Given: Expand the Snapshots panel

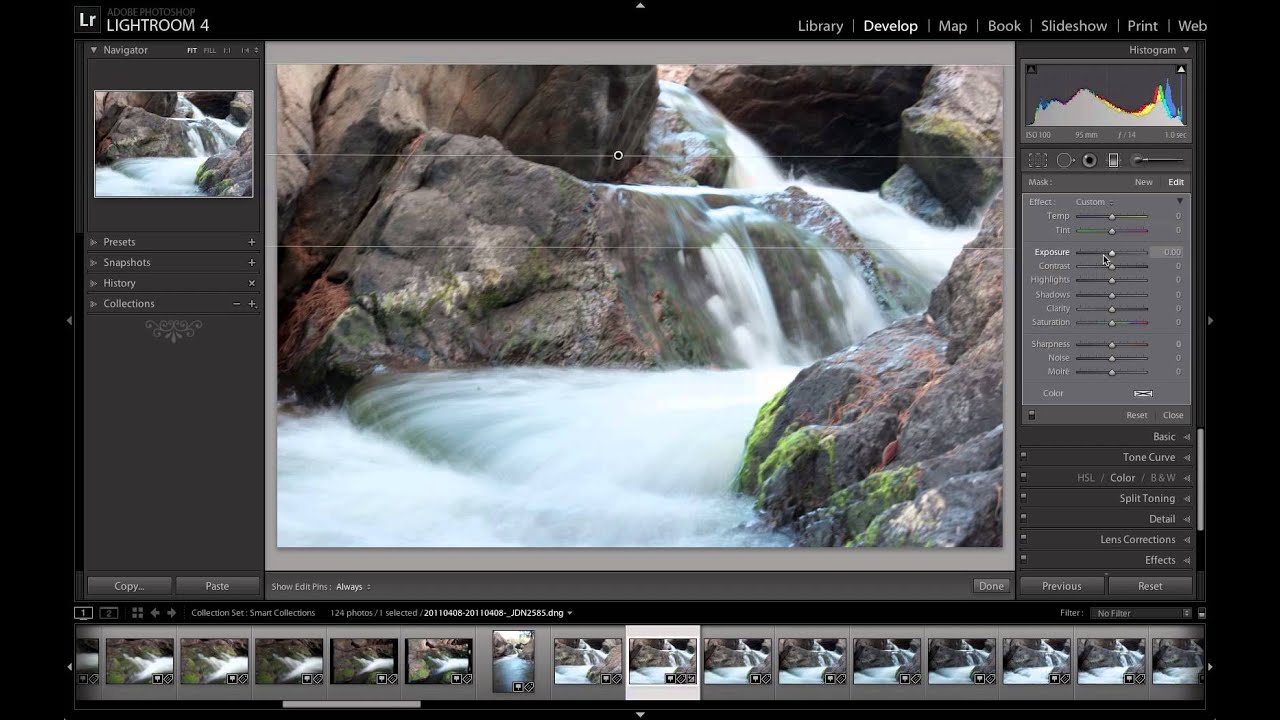Looking at the screenshot, I should point(94,262).
